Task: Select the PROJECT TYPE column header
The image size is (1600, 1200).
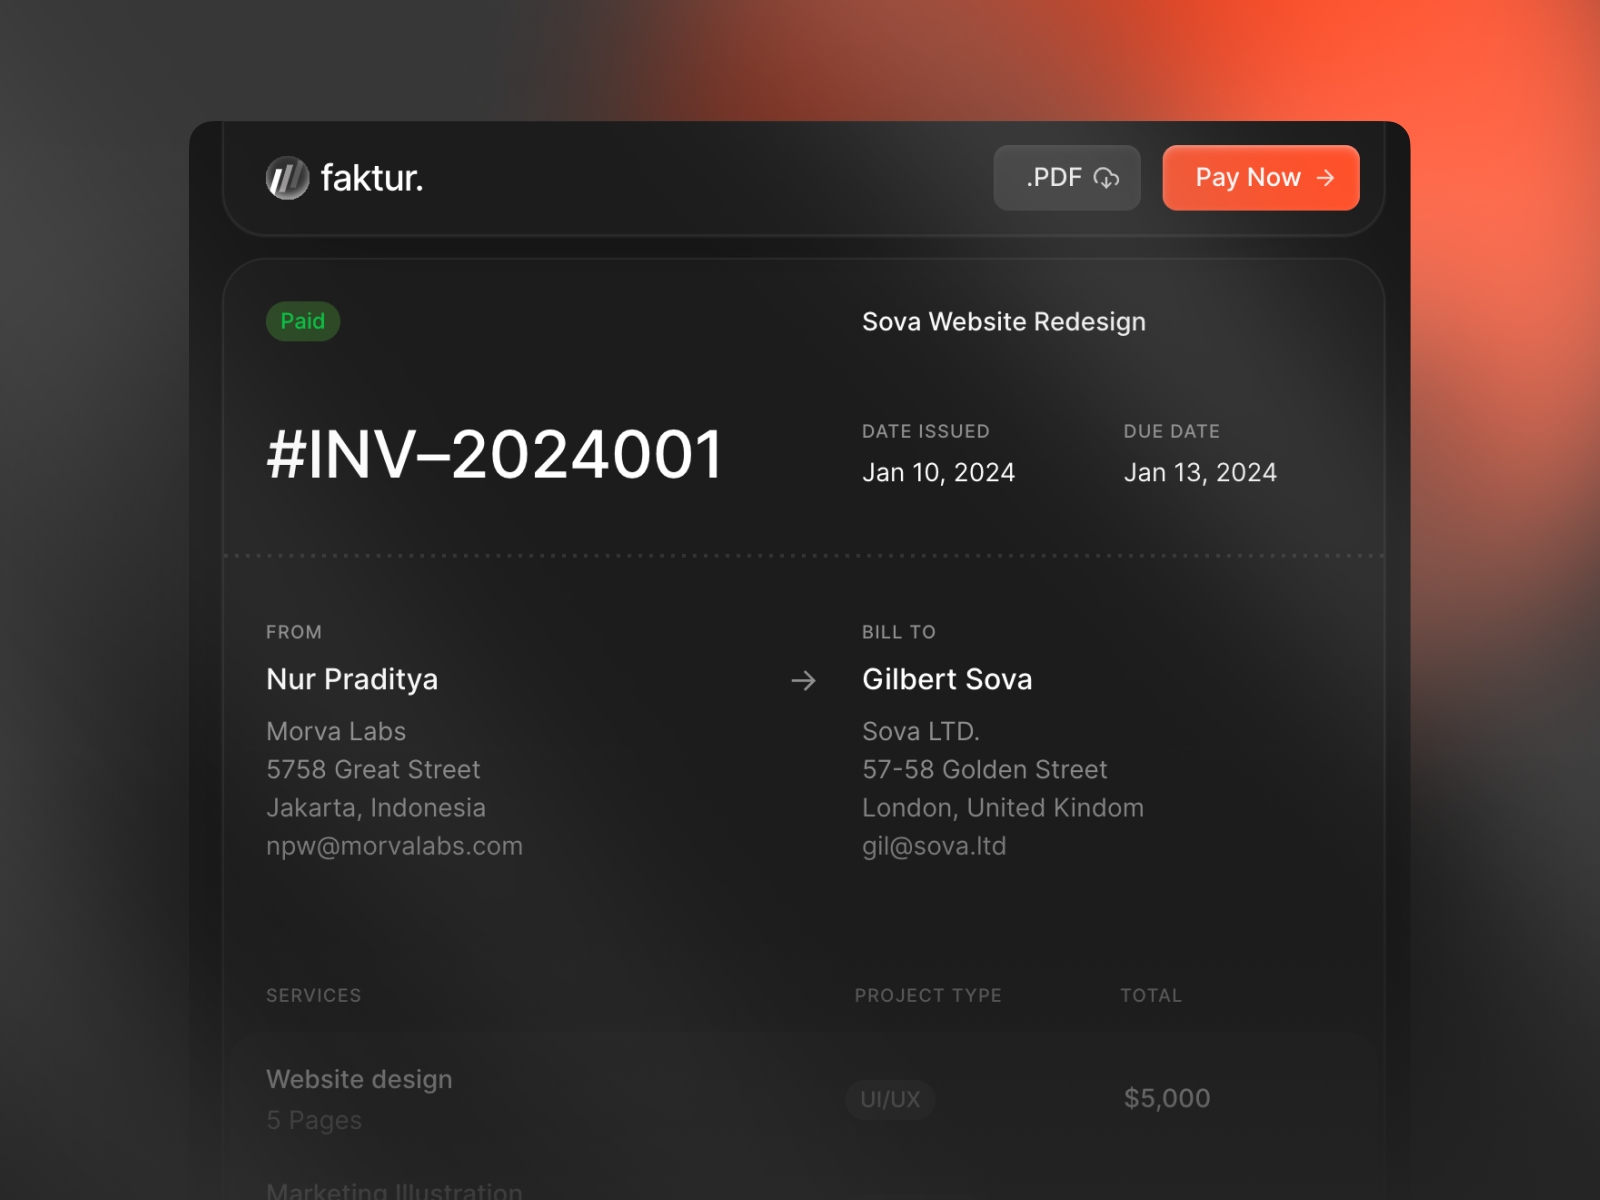Action: 928,995
